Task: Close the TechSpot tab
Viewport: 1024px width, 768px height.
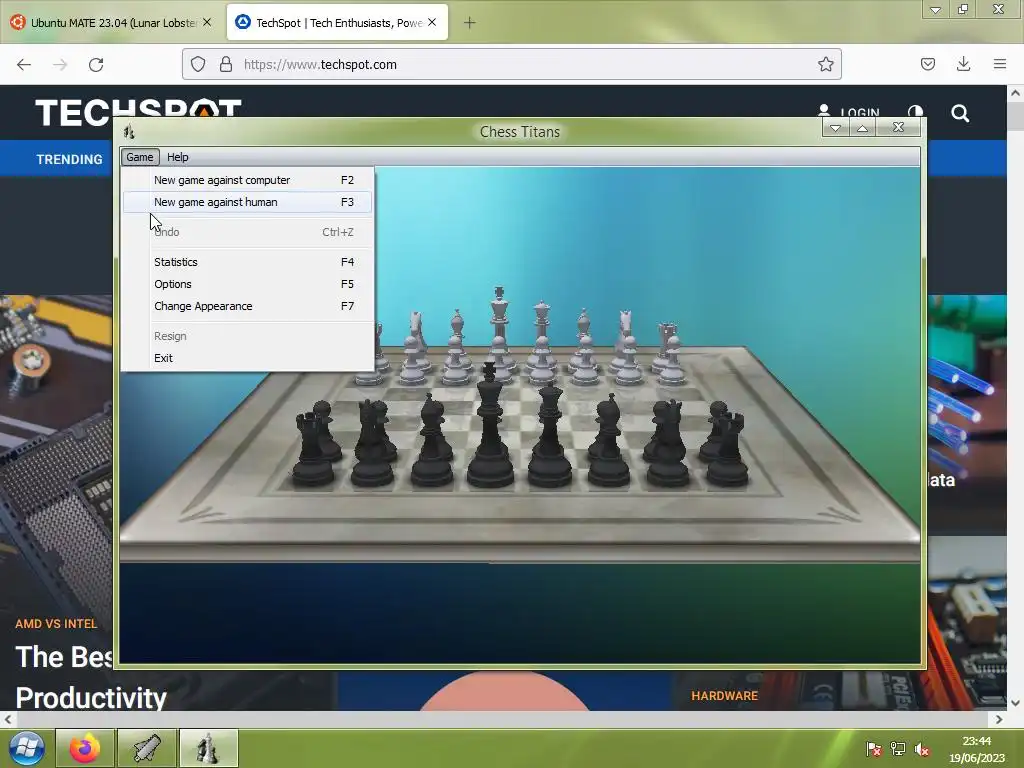Action: 432,22
